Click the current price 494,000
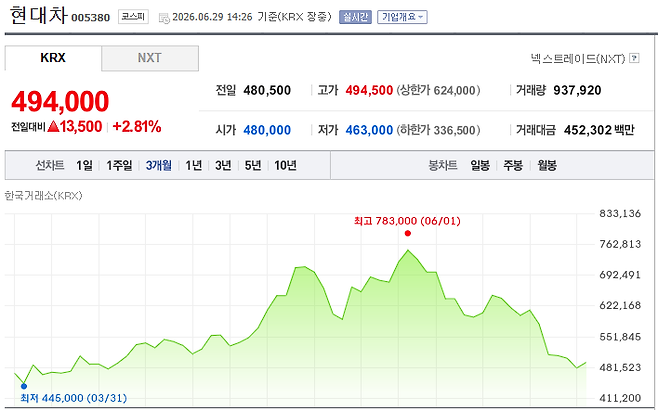Image resolution: width=658 pixels, height=410 pixels. [x=60, y=101]
